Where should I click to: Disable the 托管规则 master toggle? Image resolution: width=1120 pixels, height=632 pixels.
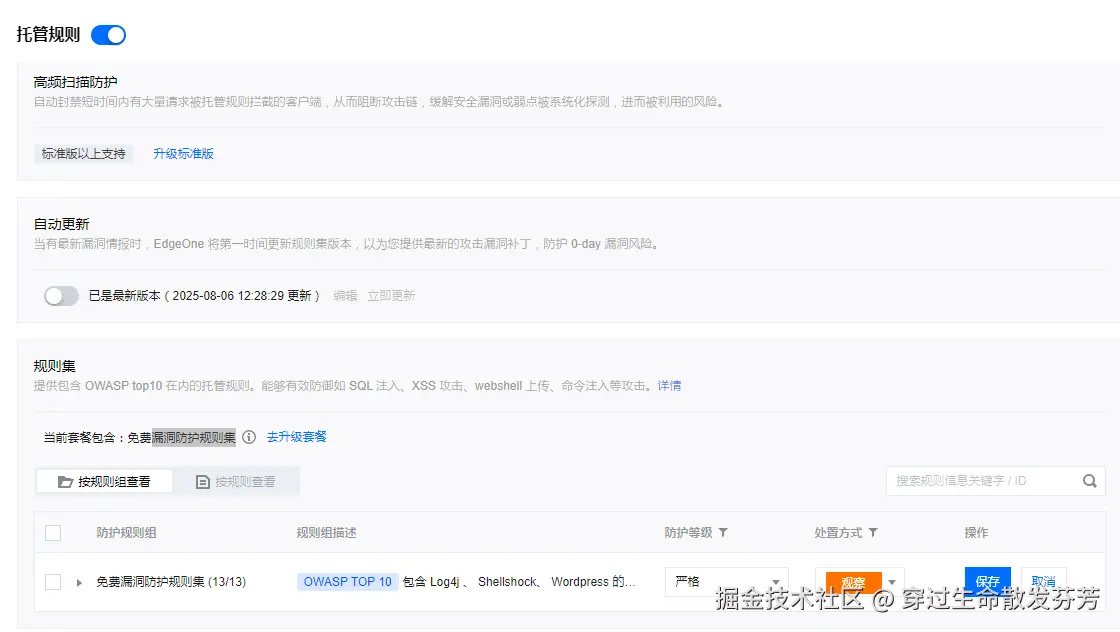coord(108,34)
